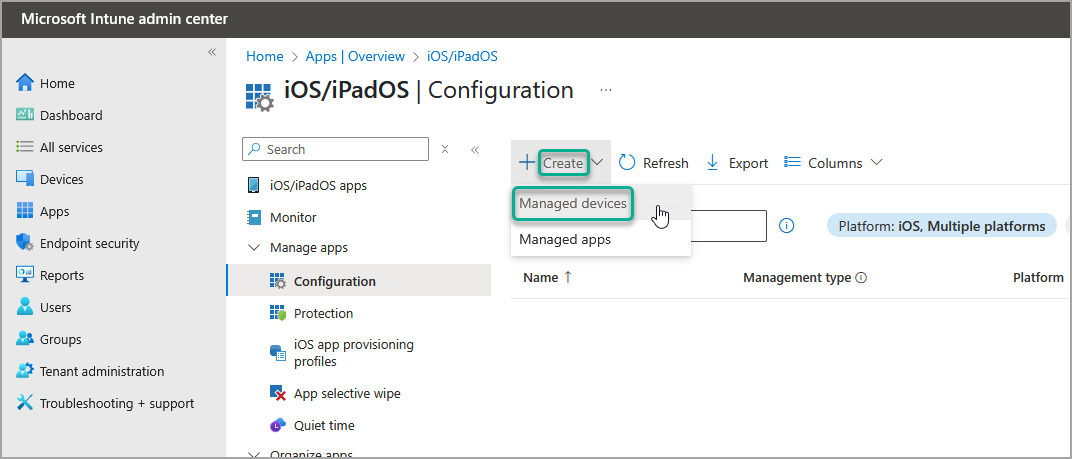Open the Troubleshooting + support wrench icon
Image resolution: width=1072 pixels, height=459 pixels.
(25, 403)
